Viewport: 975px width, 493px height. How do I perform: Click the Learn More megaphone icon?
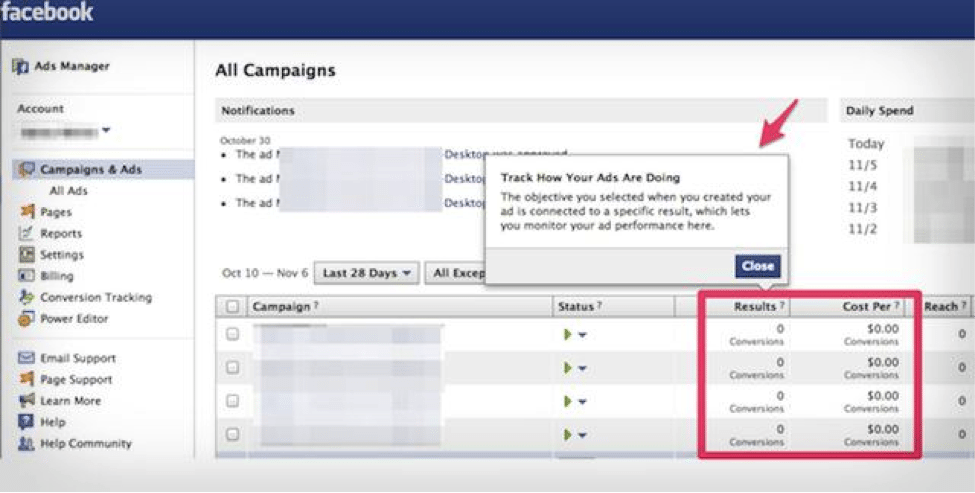pos(27,400)
